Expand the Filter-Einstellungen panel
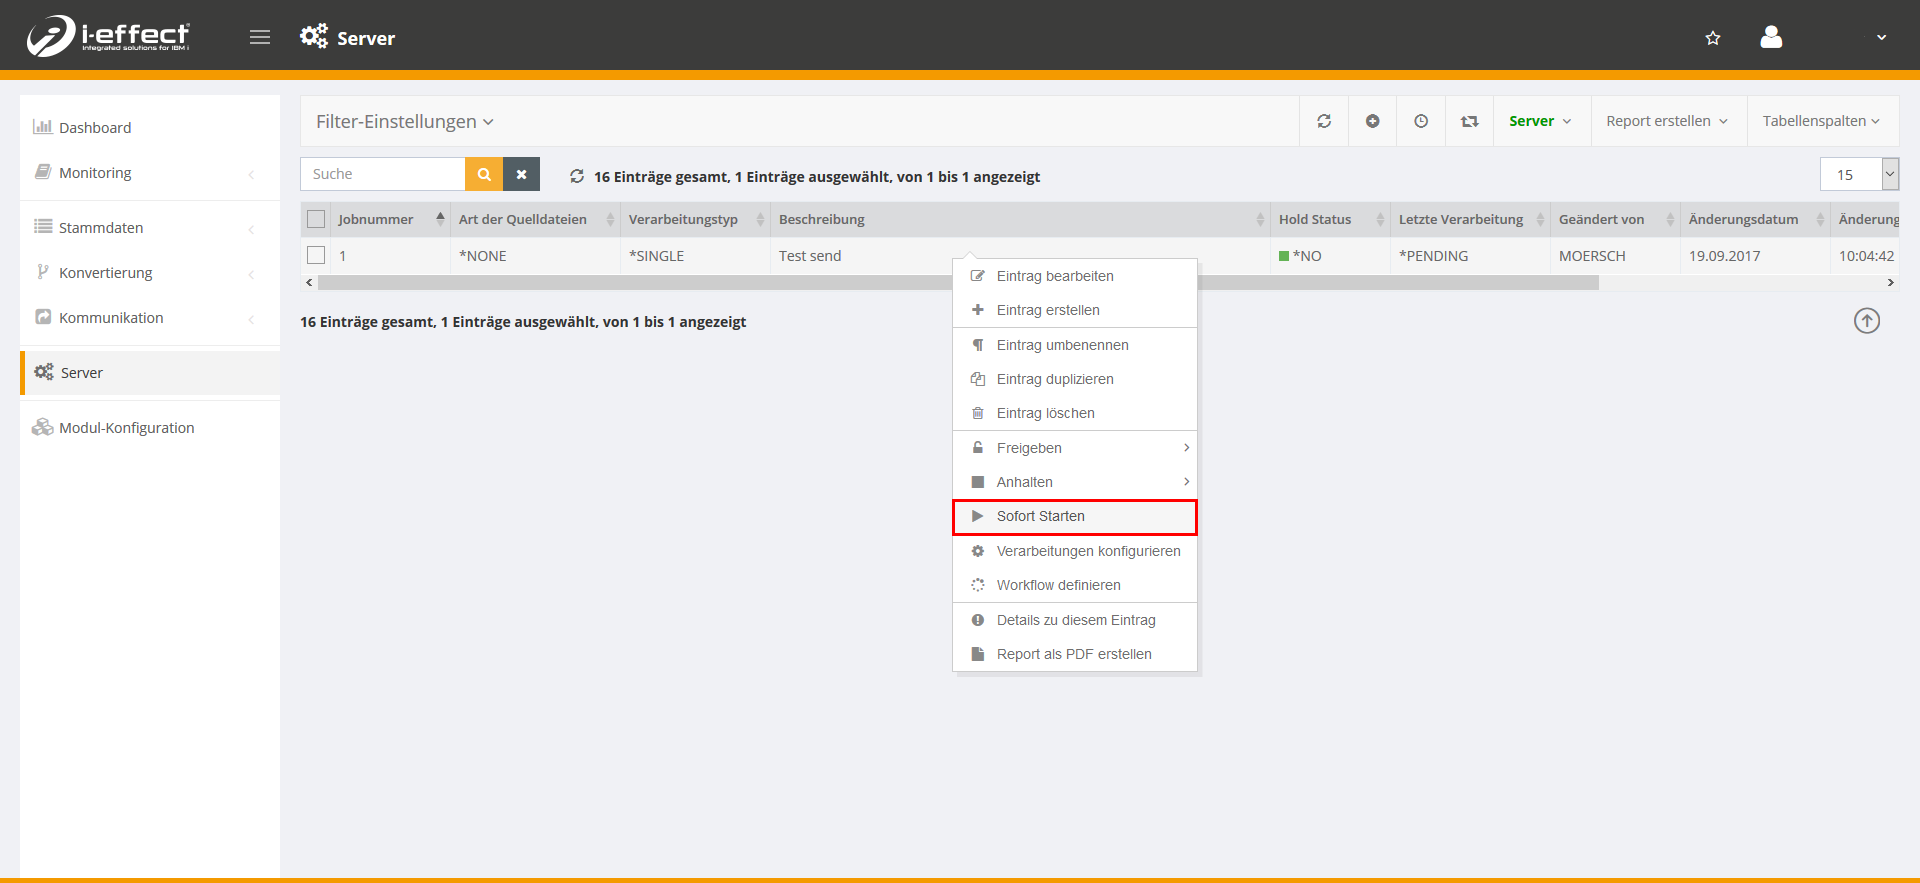1920x883 pixels. click(x=405, y=122)
